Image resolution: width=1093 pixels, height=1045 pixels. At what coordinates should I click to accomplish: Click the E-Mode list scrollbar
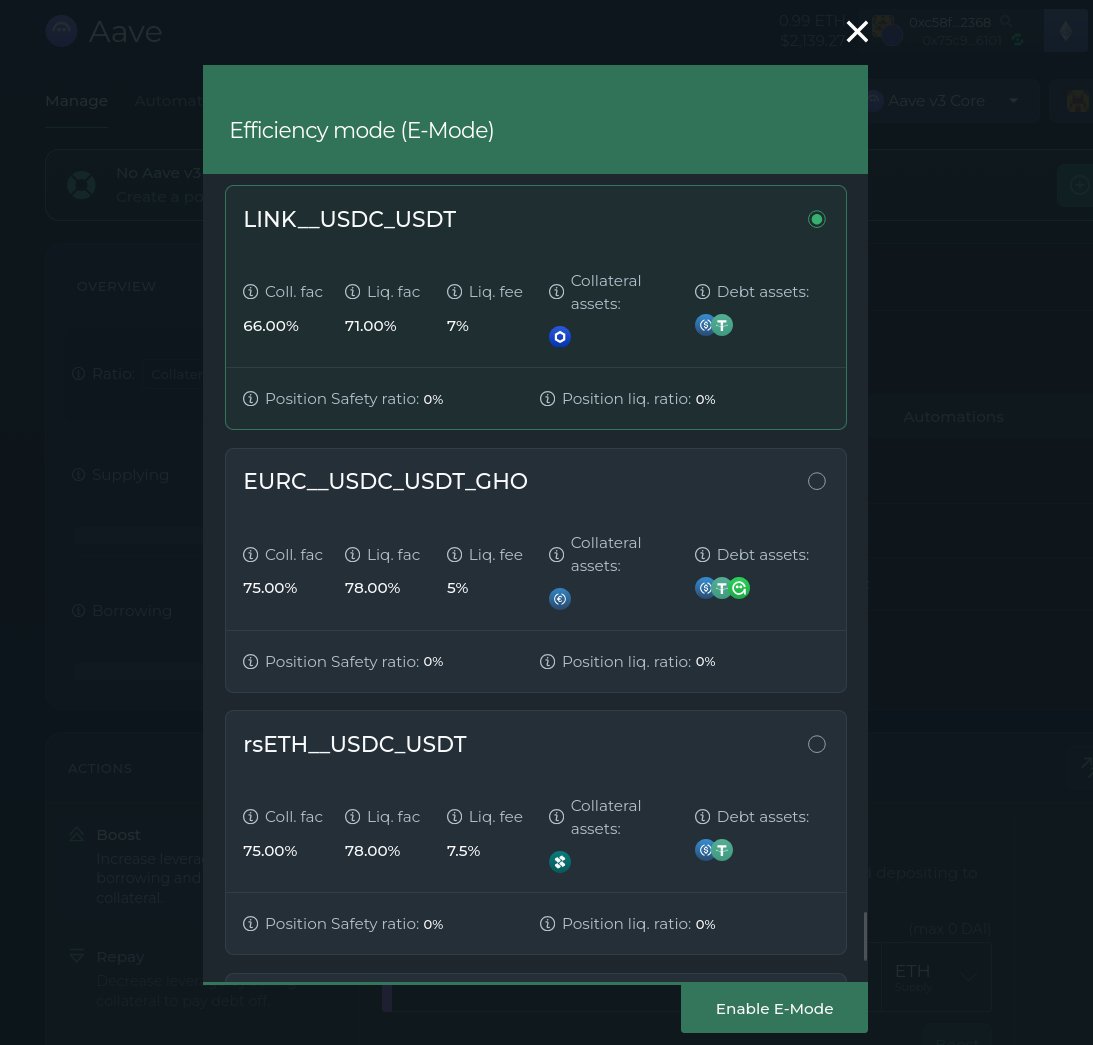point(865,935)
